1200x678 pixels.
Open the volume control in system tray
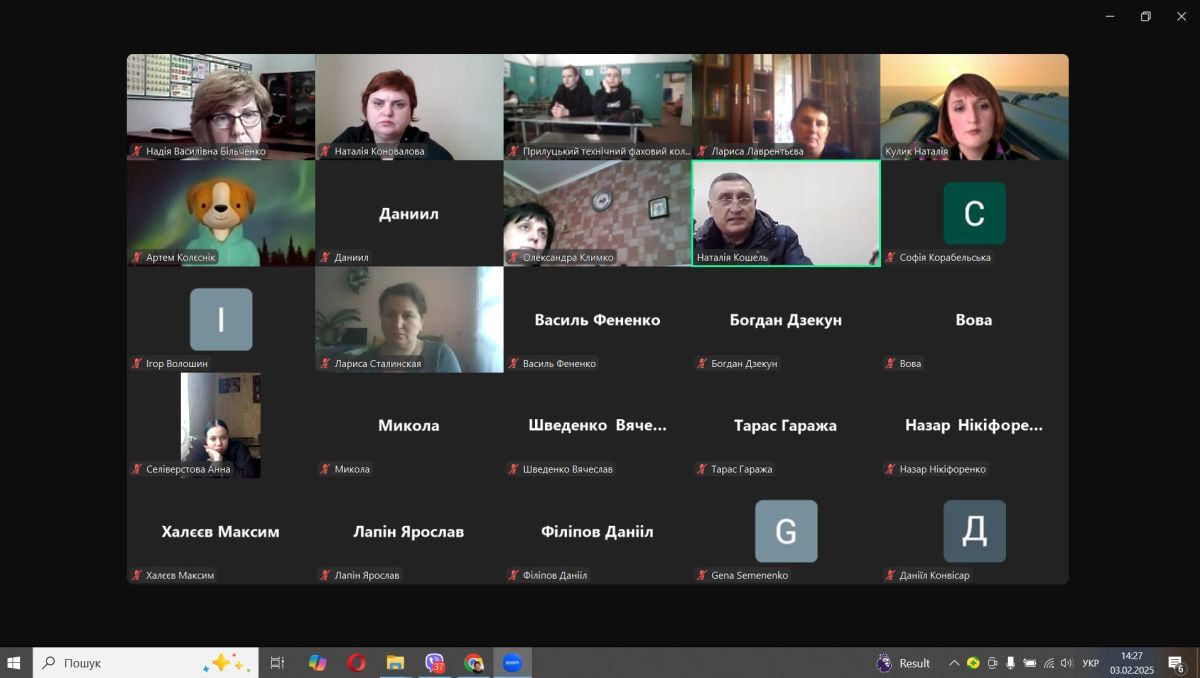click(x=1066, y=663)
